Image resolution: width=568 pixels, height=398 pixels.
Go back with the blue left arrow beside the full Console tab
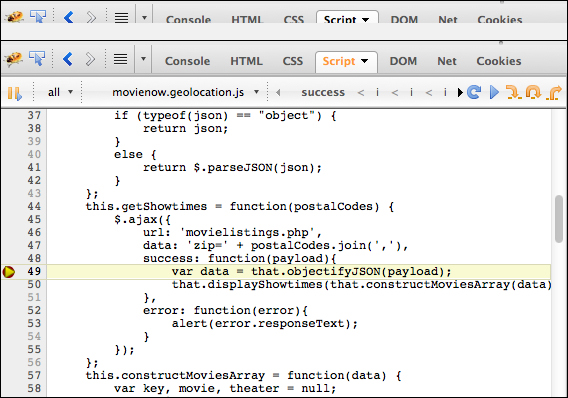point(68,59)
